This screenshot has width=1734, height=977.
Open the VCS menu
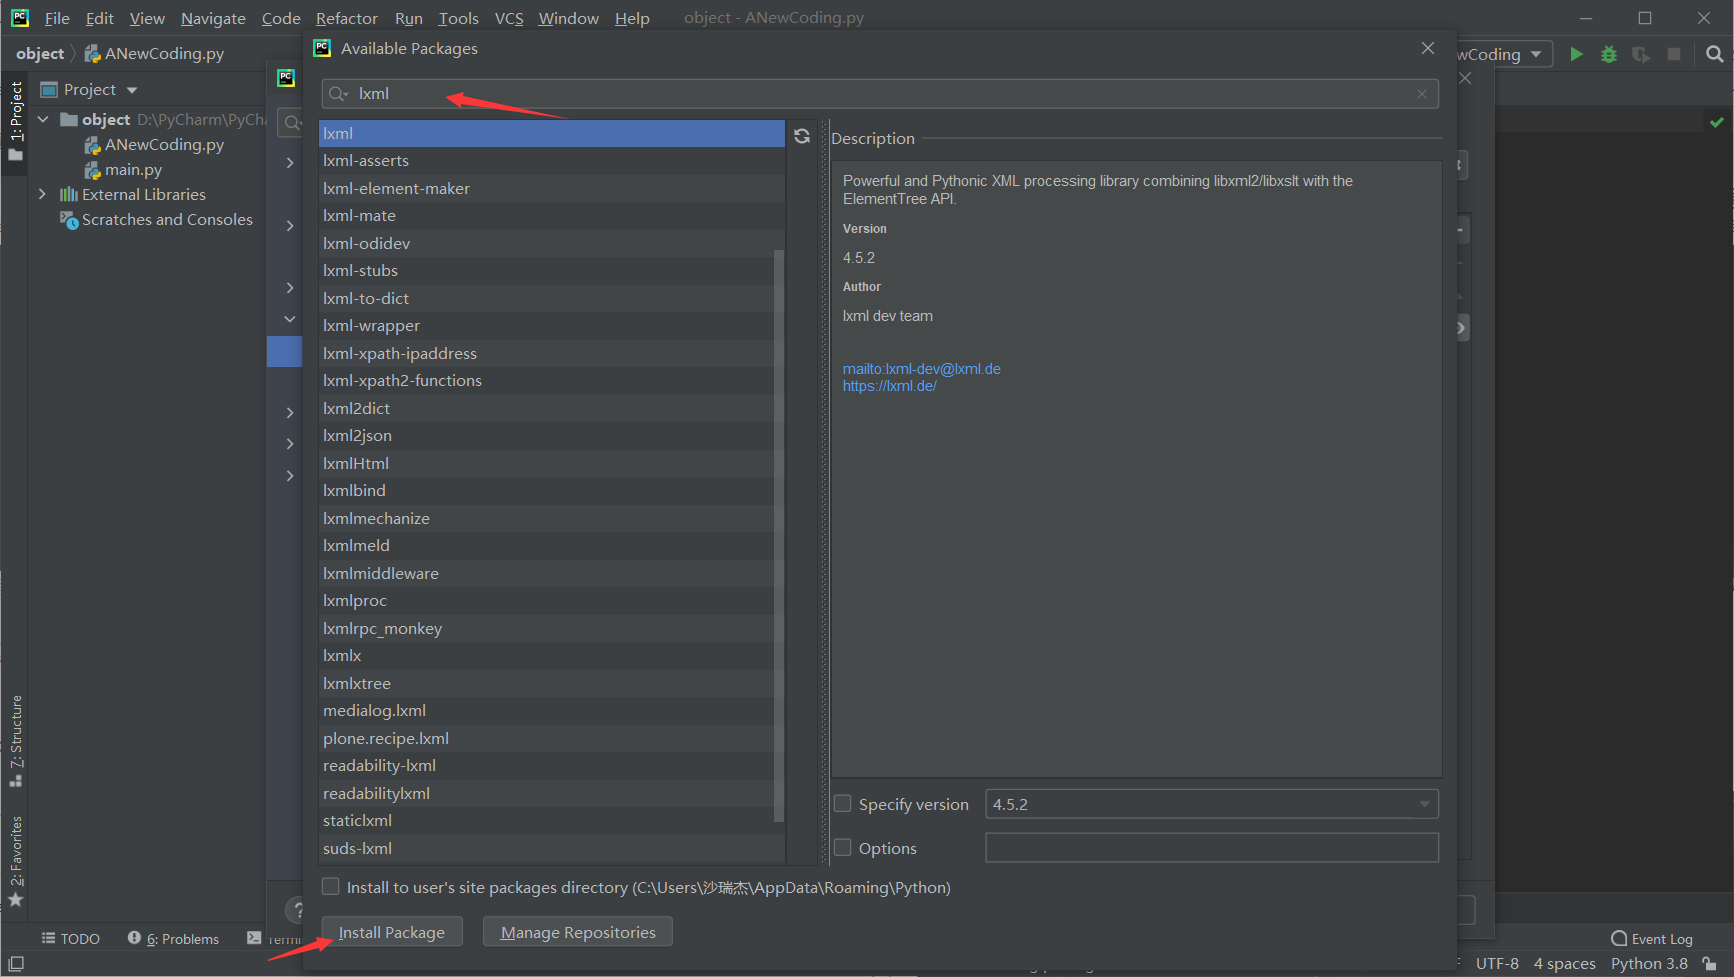pos(509,18)
